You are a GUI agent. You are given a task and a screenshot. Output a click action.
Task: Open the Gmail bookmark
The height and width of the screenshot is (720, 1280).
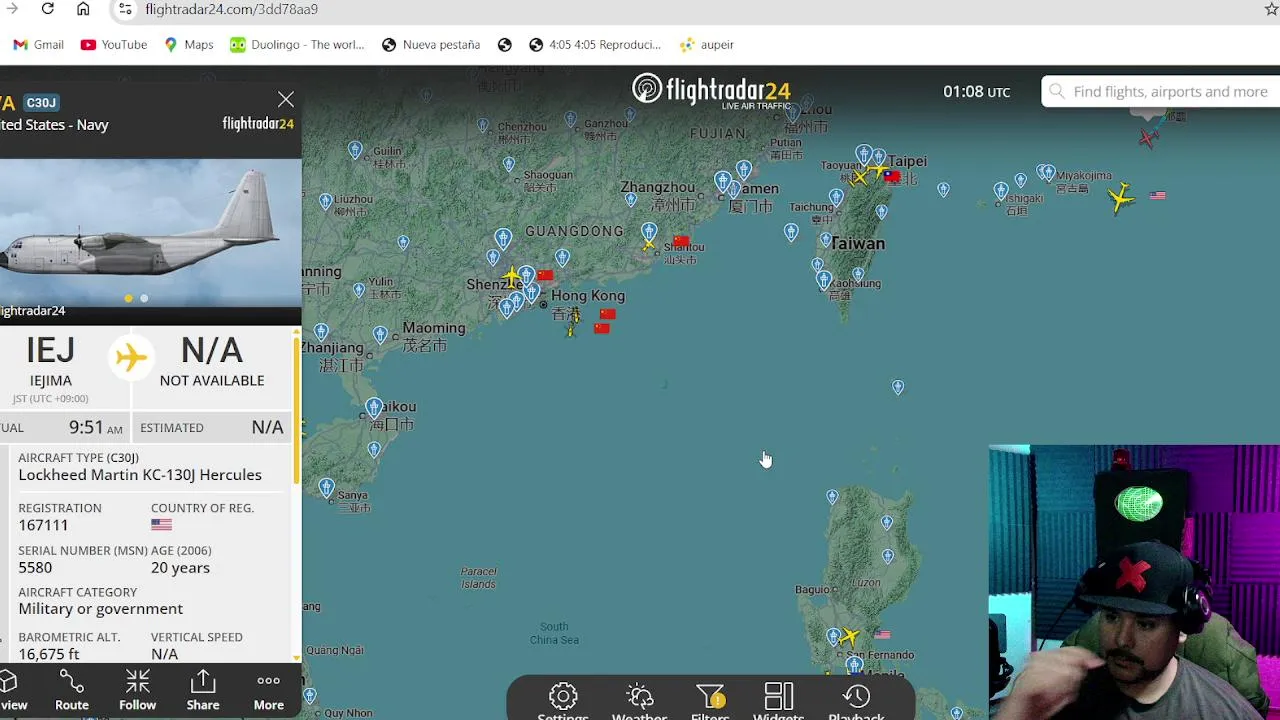tap(38, 45)
